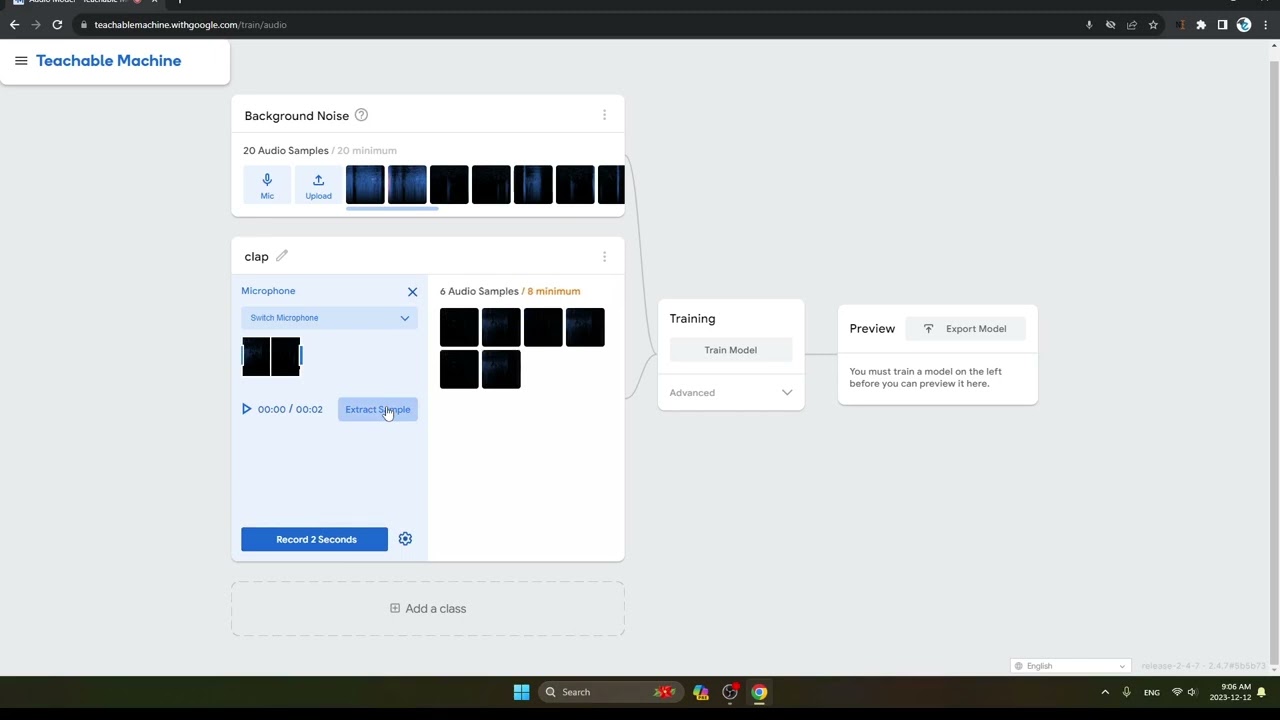Click the browser back arrow

[15, 25]
